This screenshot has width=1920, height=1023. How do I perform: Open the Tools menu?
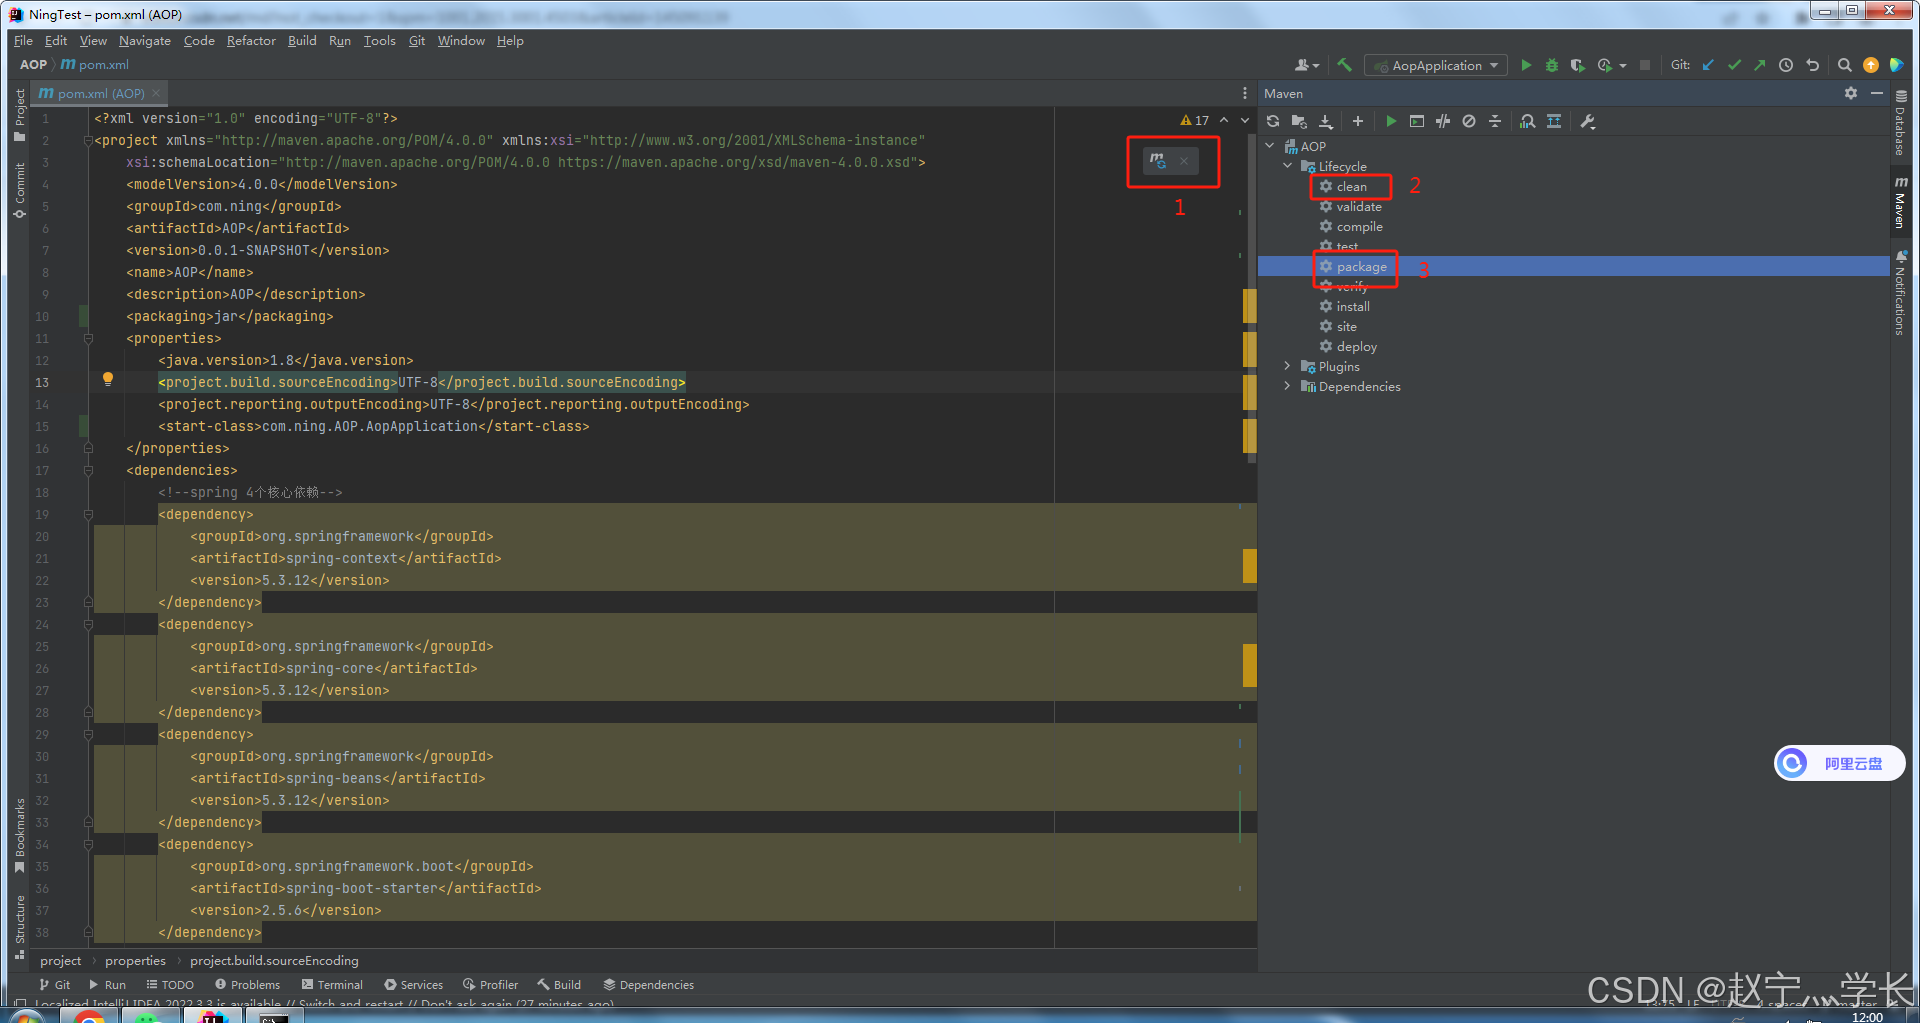pyautogui.click(x=379, y=41)
